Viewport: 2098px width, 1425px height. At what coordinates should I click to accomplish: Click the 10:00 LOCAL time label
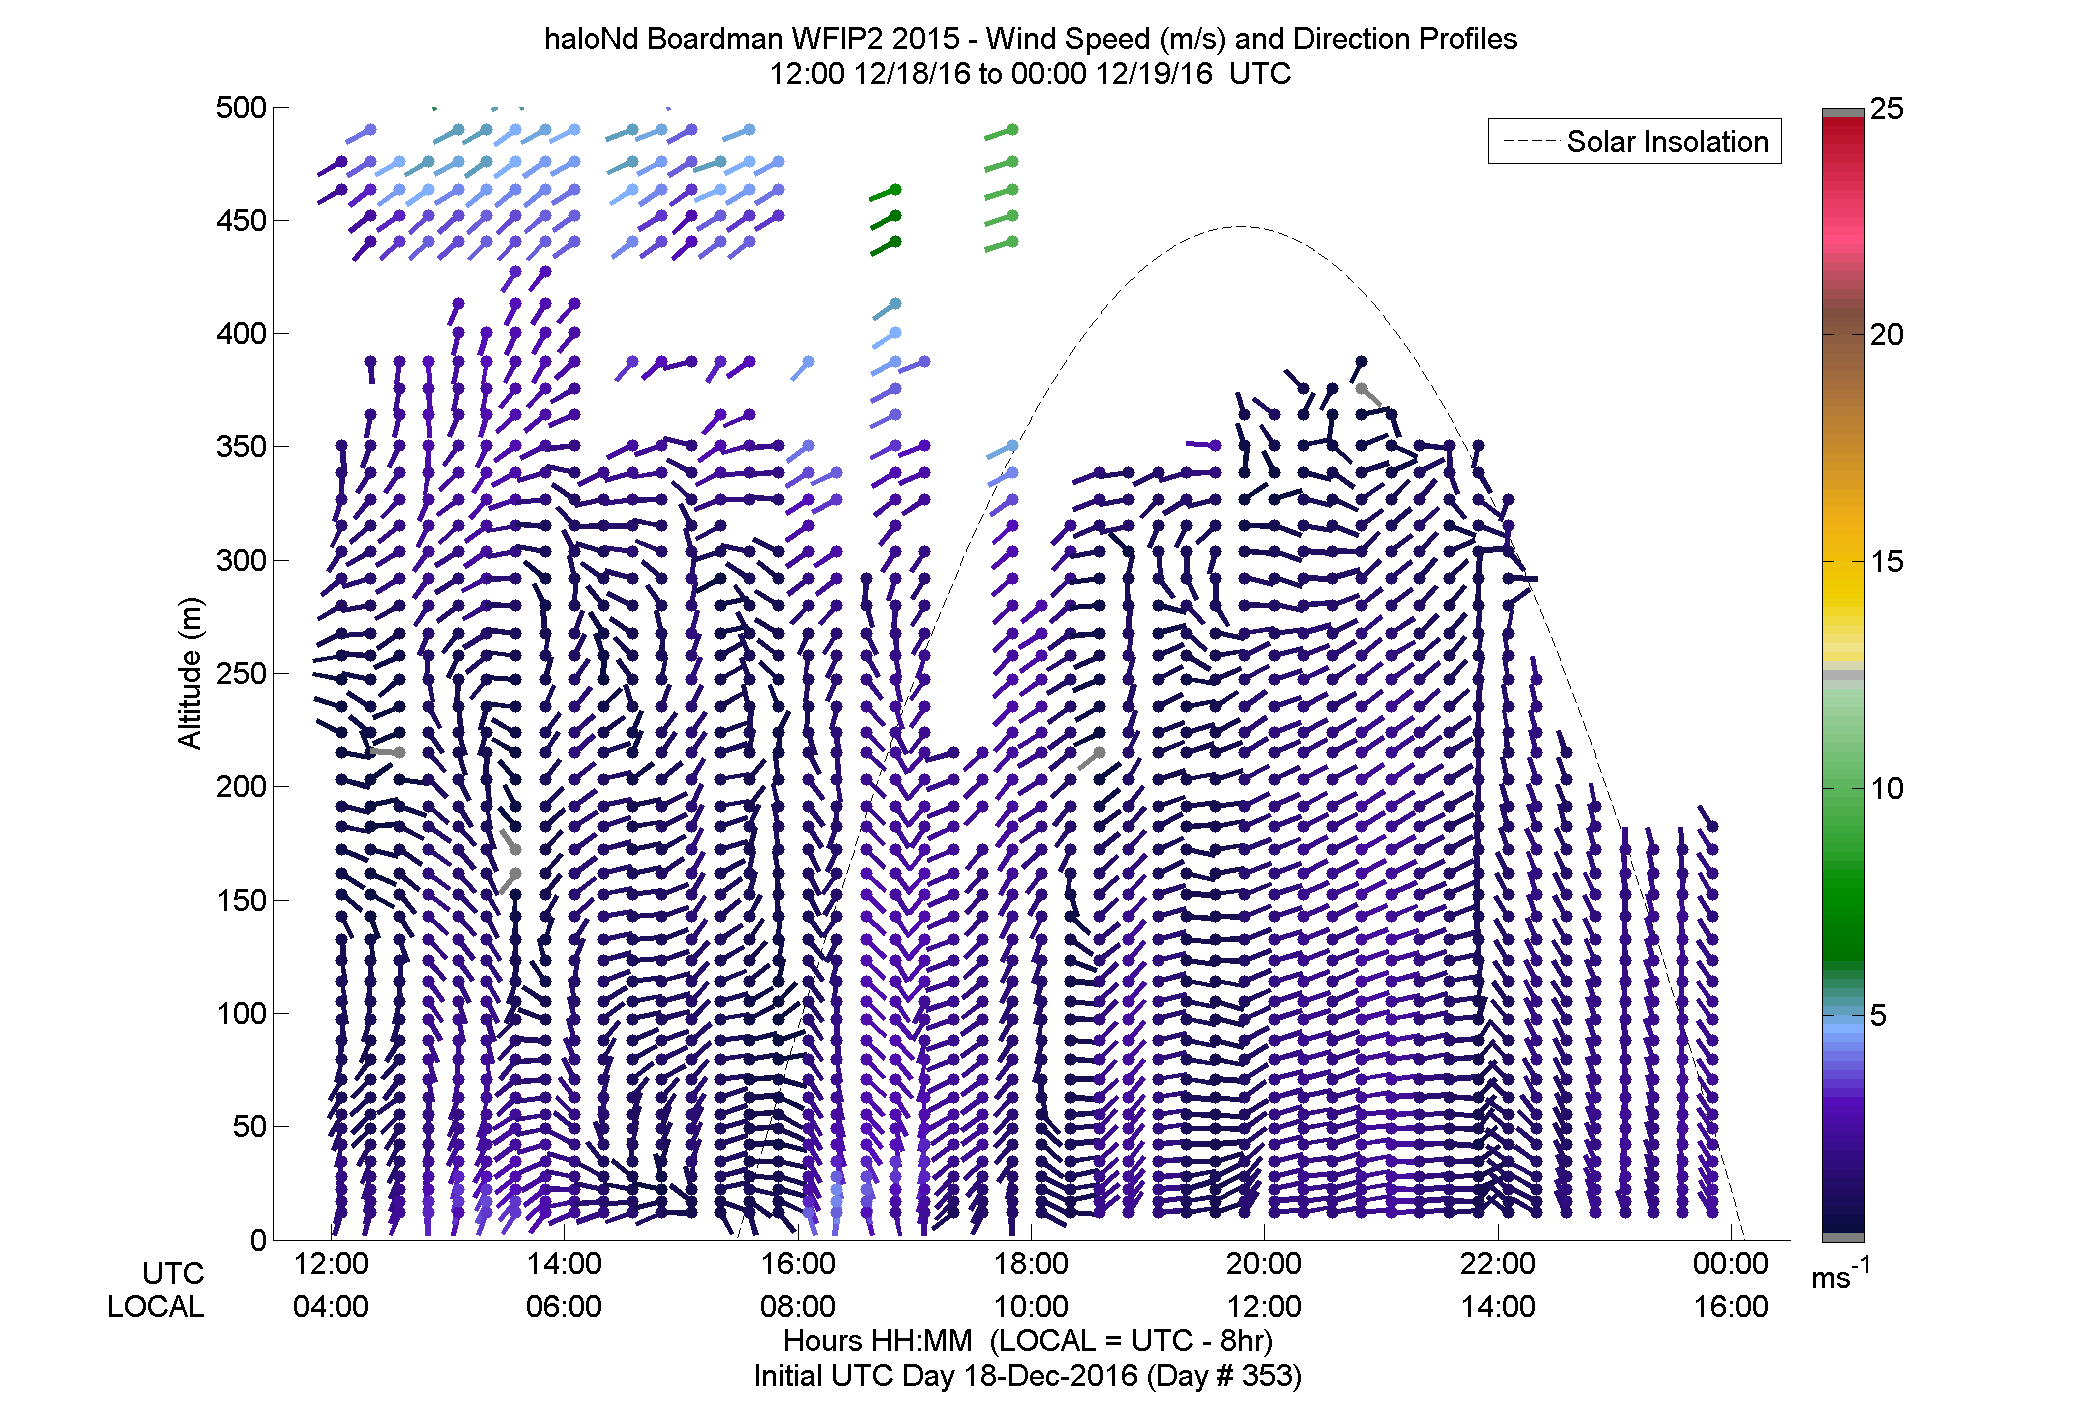coord(1031,1306)
